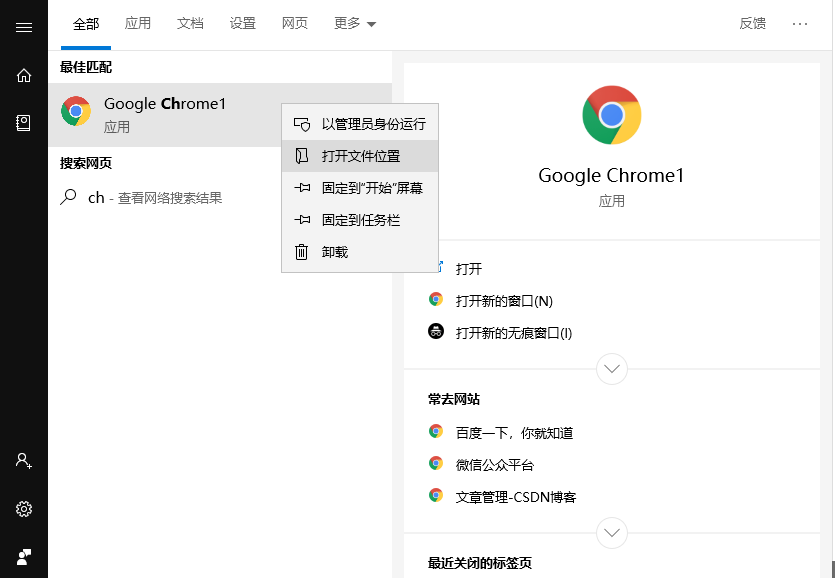835x578 pixels.
Task: Click the folder icon for open file location
Action: 302,156
